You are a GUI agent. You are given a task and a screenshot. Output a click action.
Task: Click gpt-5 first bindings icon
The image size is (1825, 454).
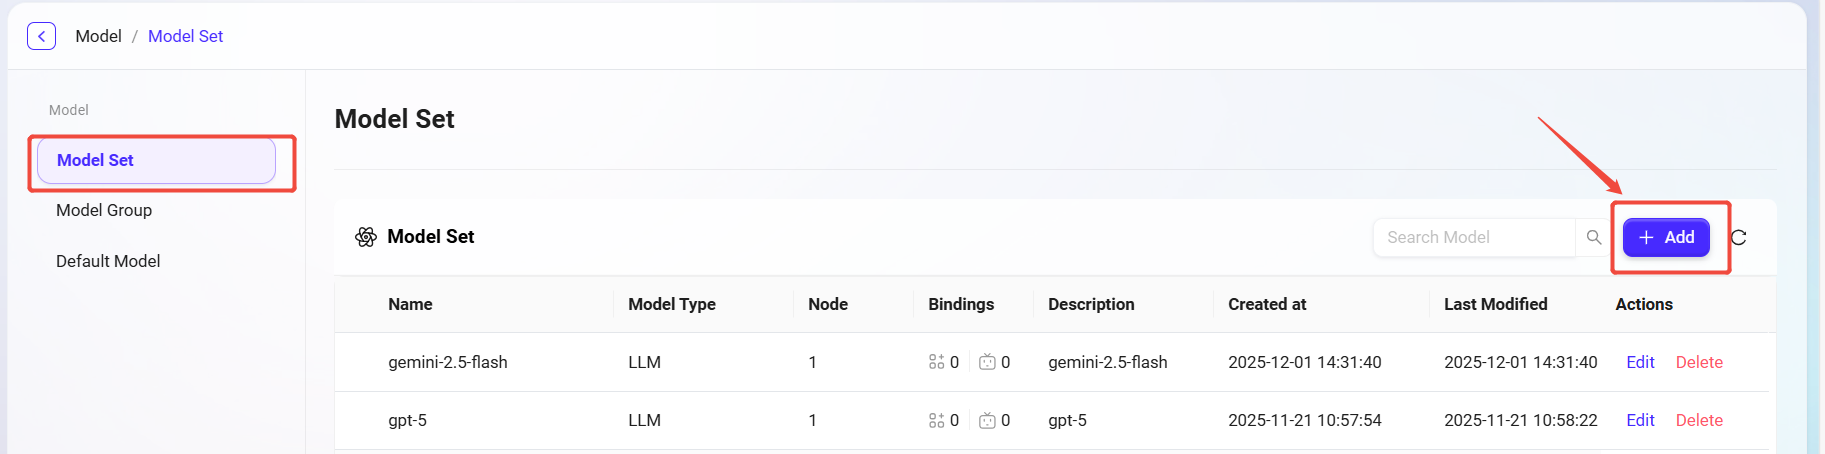936,420
